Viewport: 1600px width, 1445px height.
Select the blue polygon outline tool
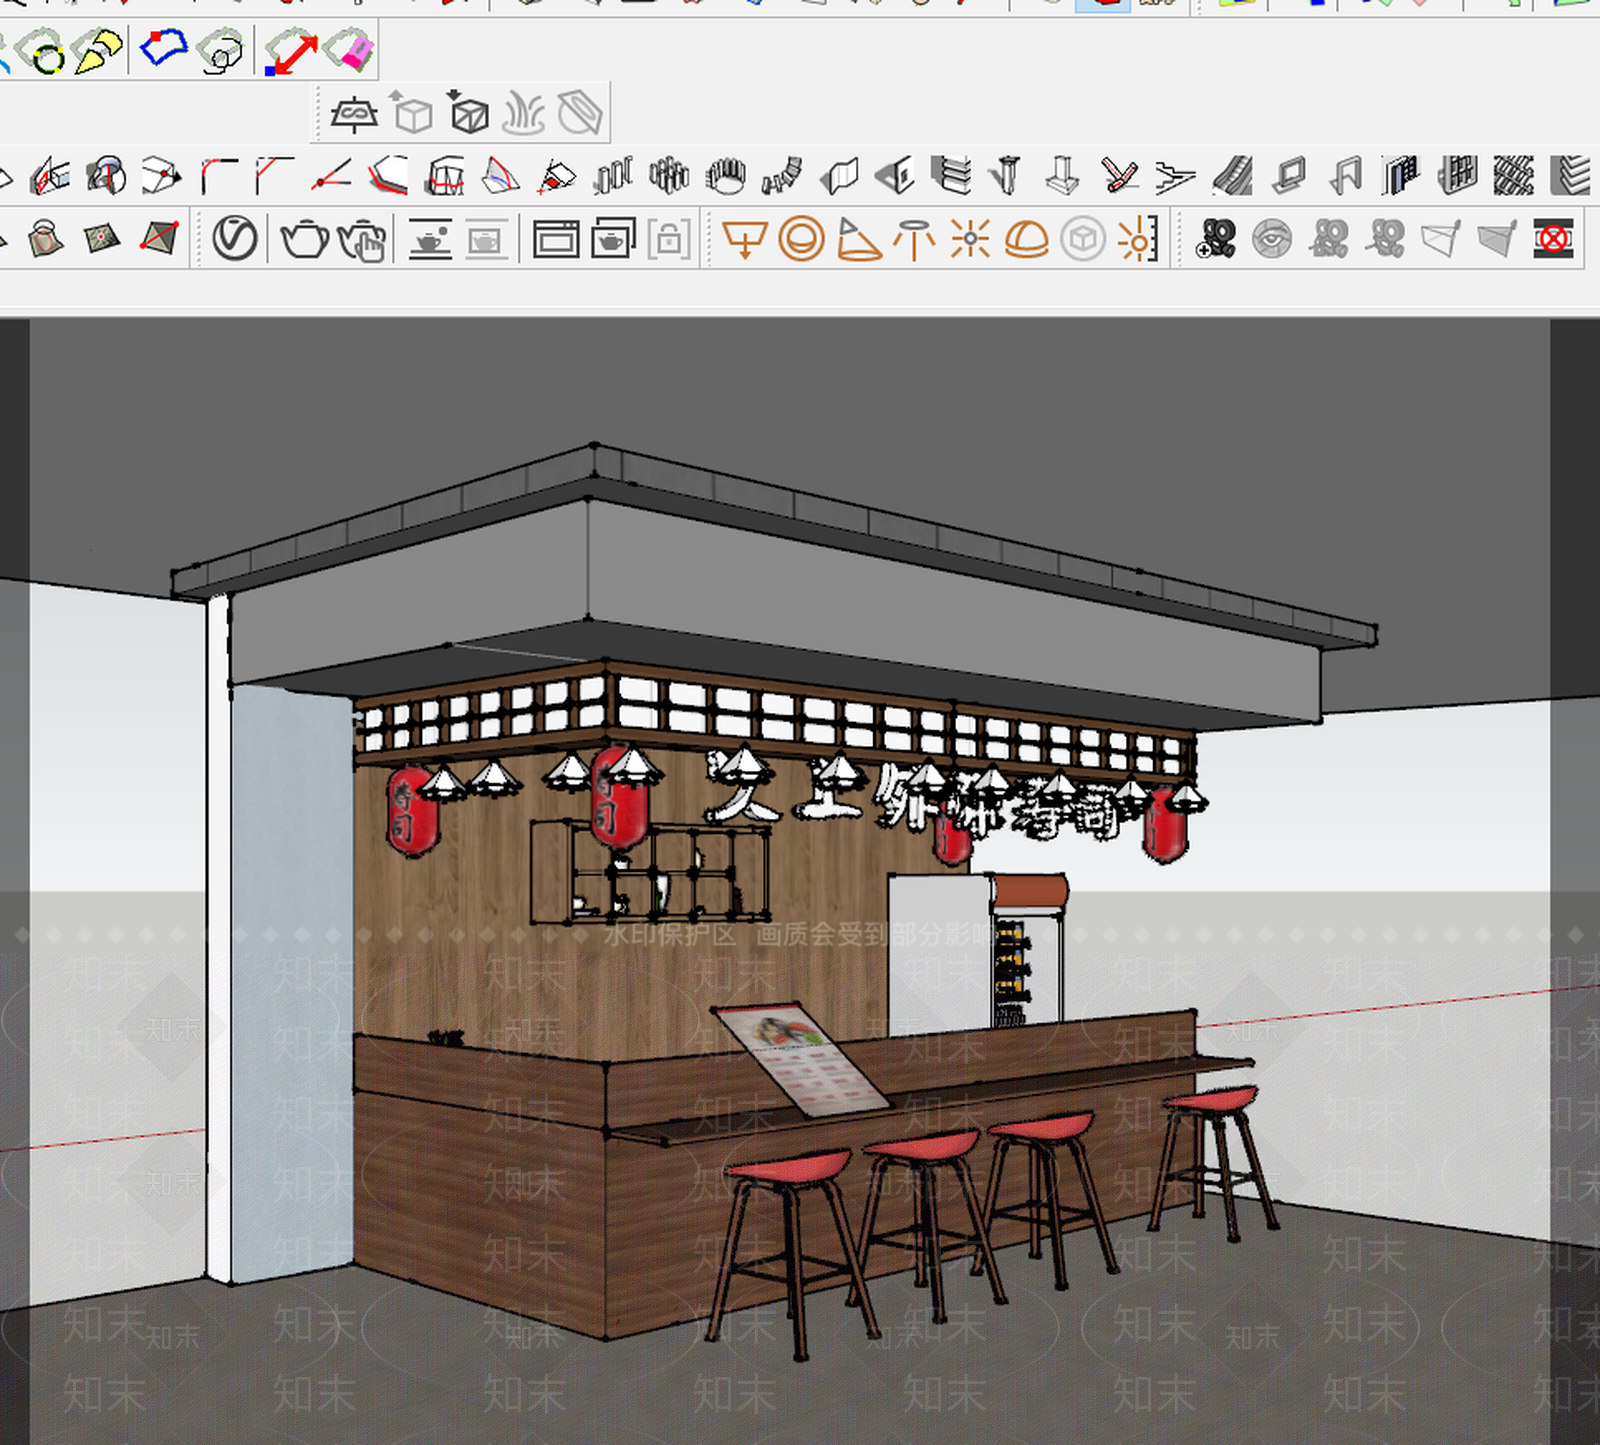pyautogui.click(x=164, y=46)
